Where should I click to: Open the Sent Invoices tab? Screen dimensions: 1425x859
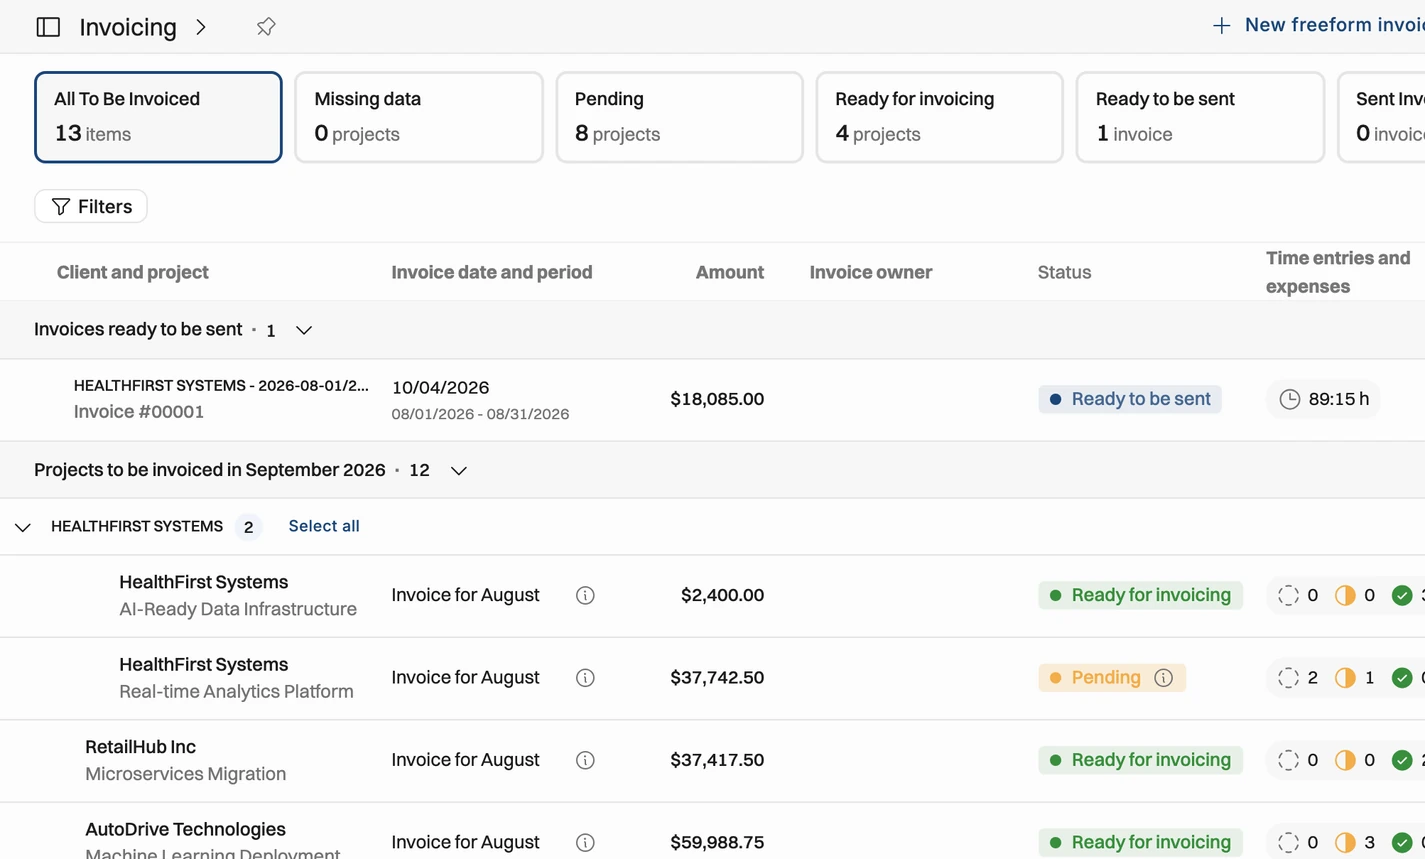(x=1382, y=117)
